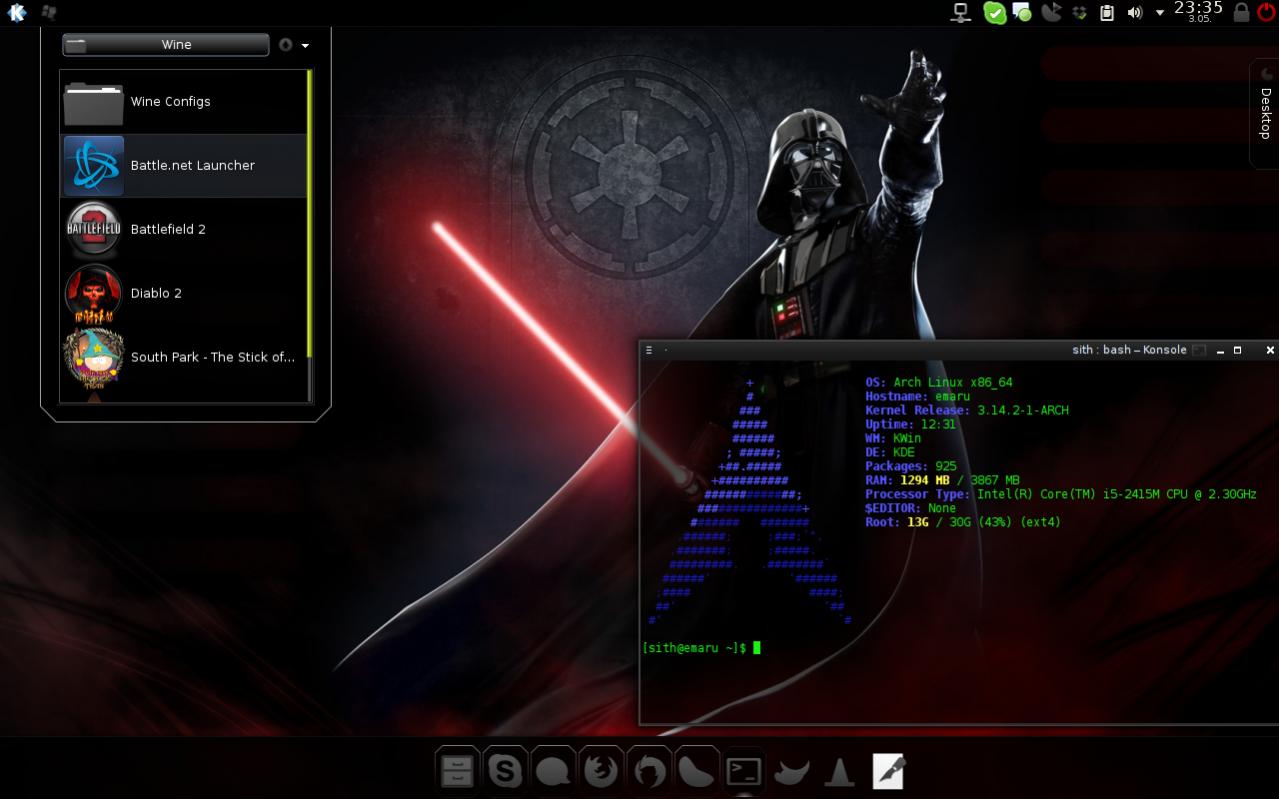Launch the Battle.net Launcher entry
Image resolution: width=1279 pixels, height=799 pixels.
coord(184,166)
